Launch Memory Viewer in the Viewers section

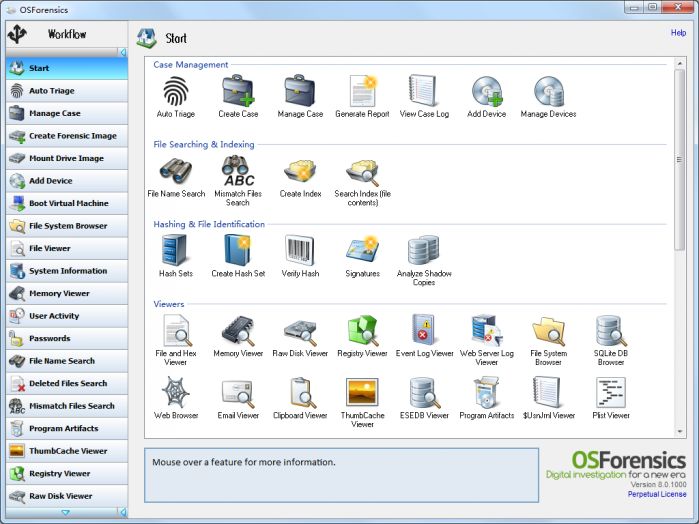(x=238, y=331)
